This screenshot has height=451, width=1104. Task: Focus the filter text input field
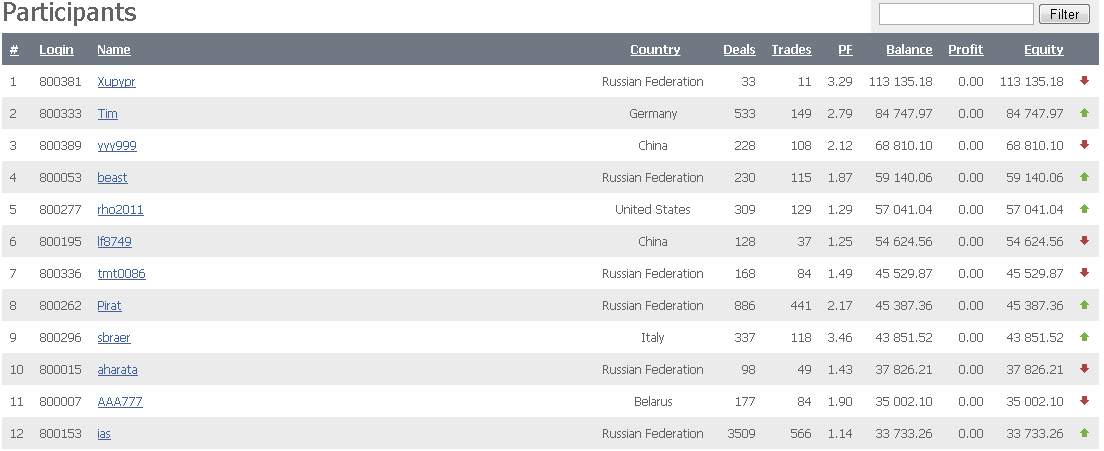click(955, 14)
